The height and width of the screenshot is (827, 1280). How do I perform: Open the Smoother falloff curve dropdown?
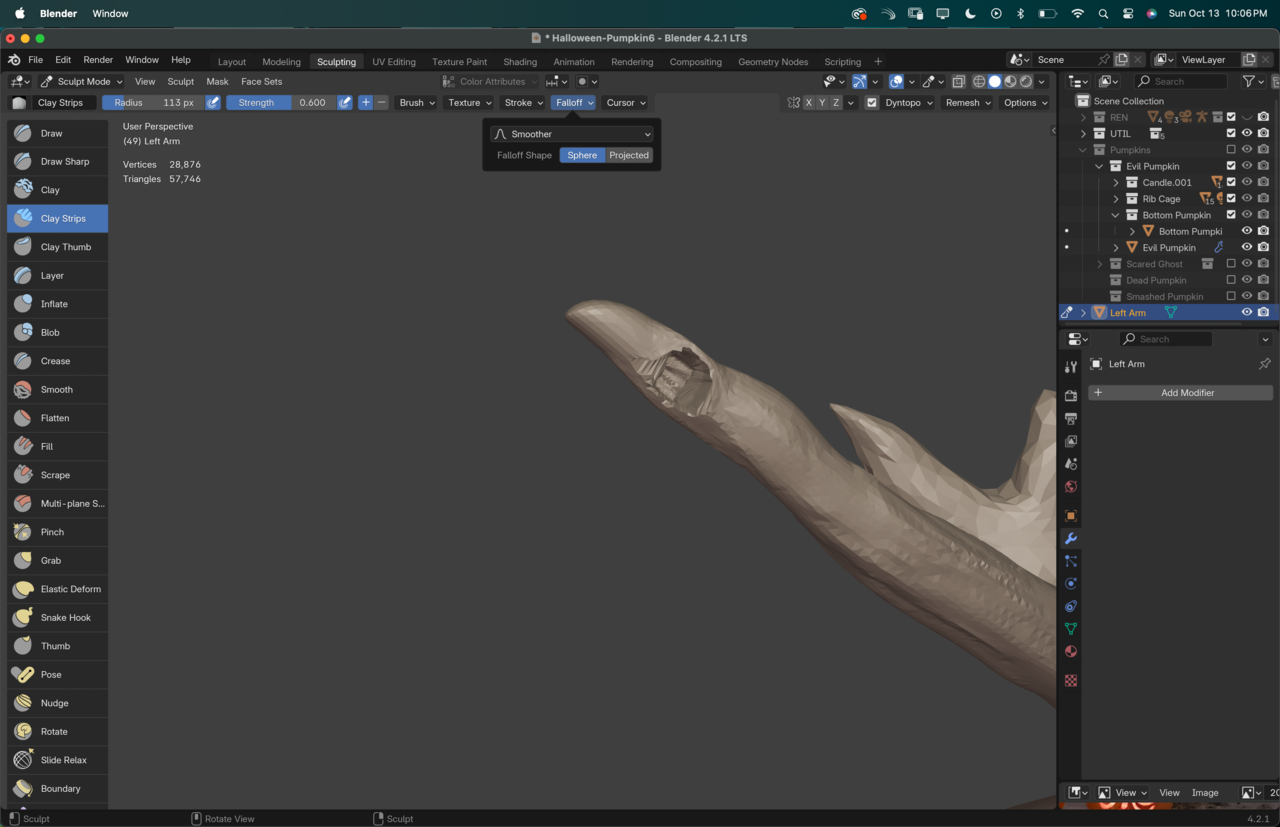point(572,134)
